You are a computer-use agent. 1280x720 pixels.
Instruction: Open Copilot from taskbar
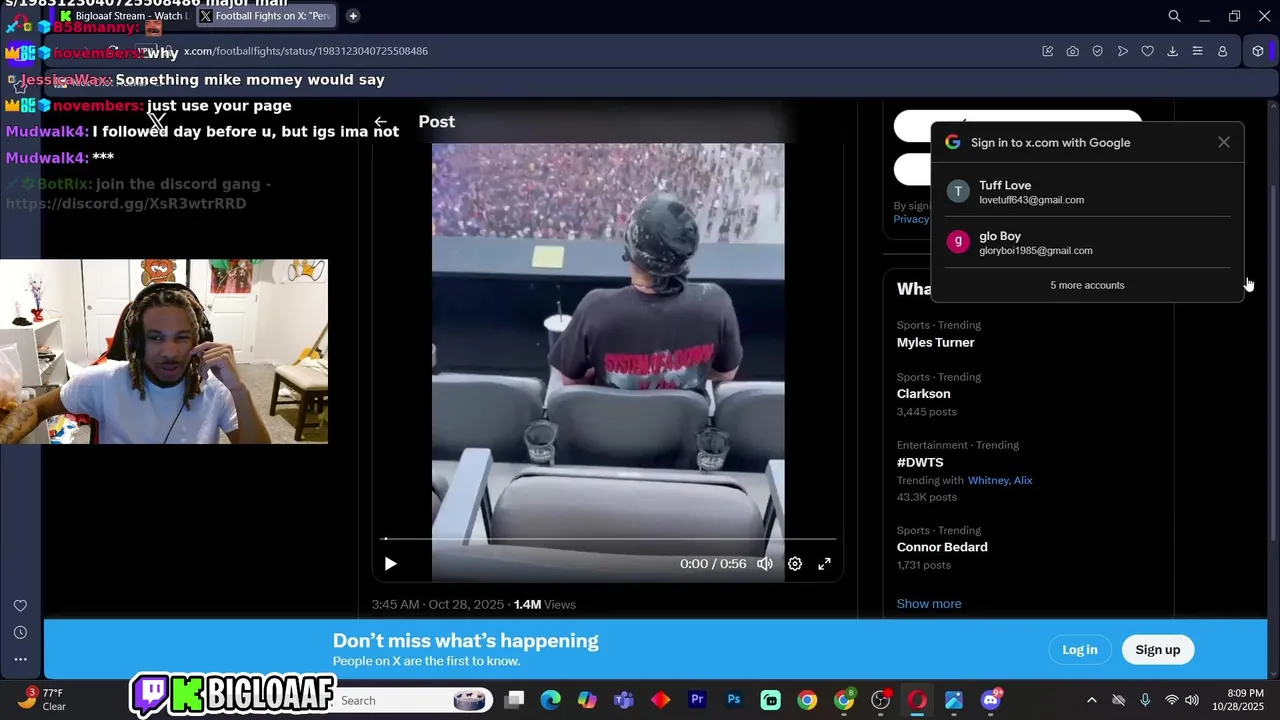click(587, 700)
